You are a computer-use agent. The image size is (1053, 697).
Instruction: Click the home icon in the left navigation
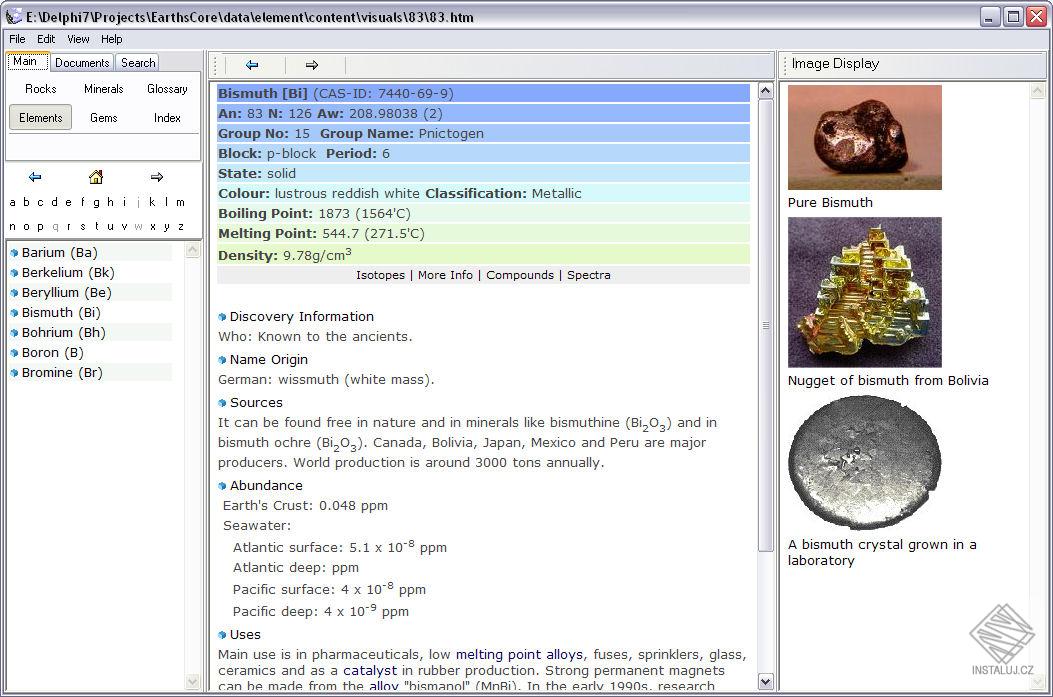(x=96, y=177)
